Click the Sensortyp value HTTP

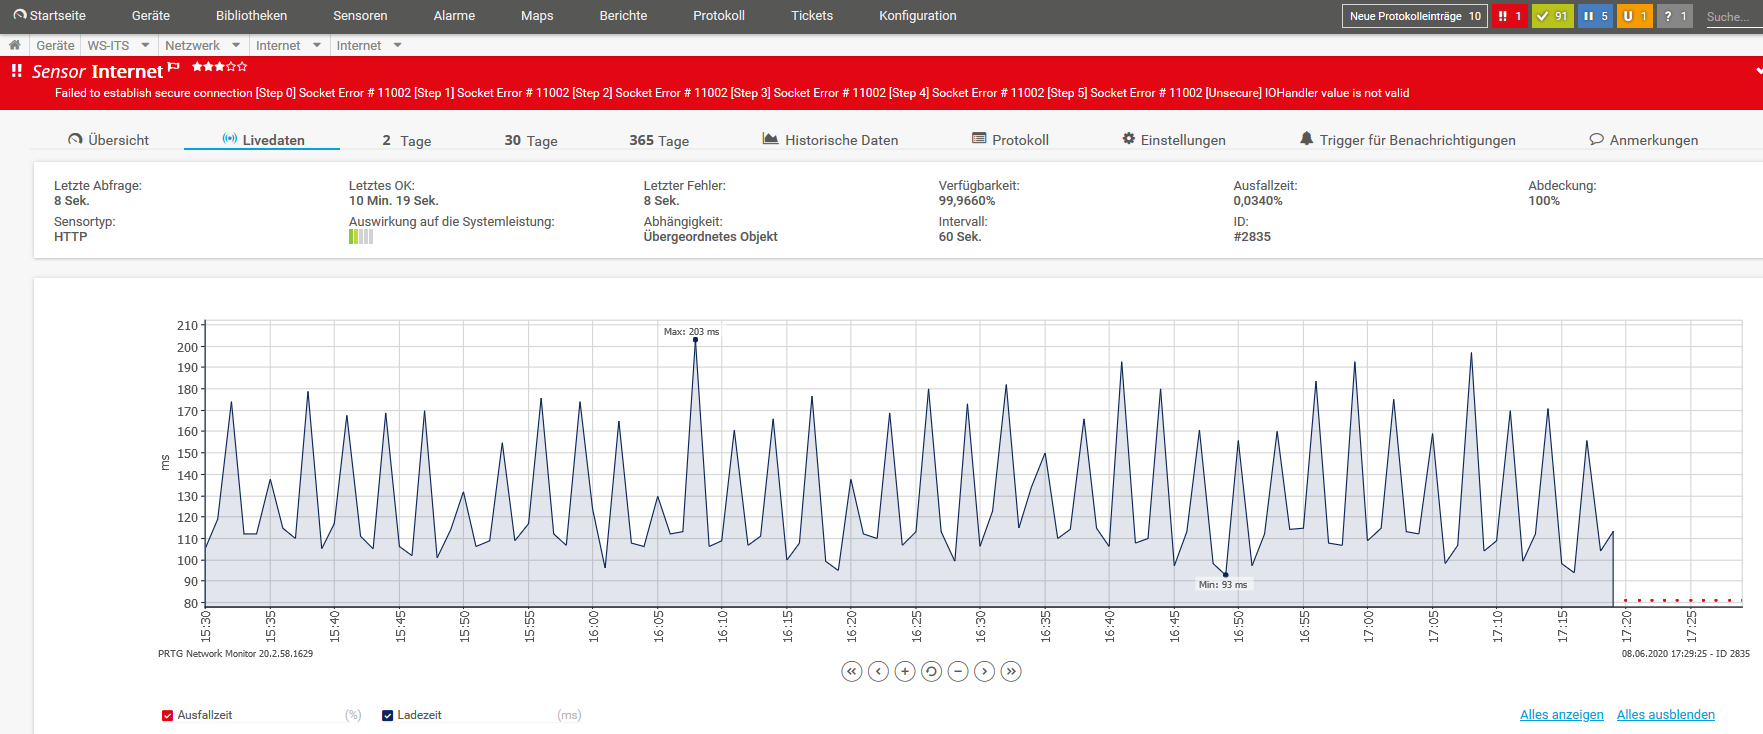pos(71,237)
